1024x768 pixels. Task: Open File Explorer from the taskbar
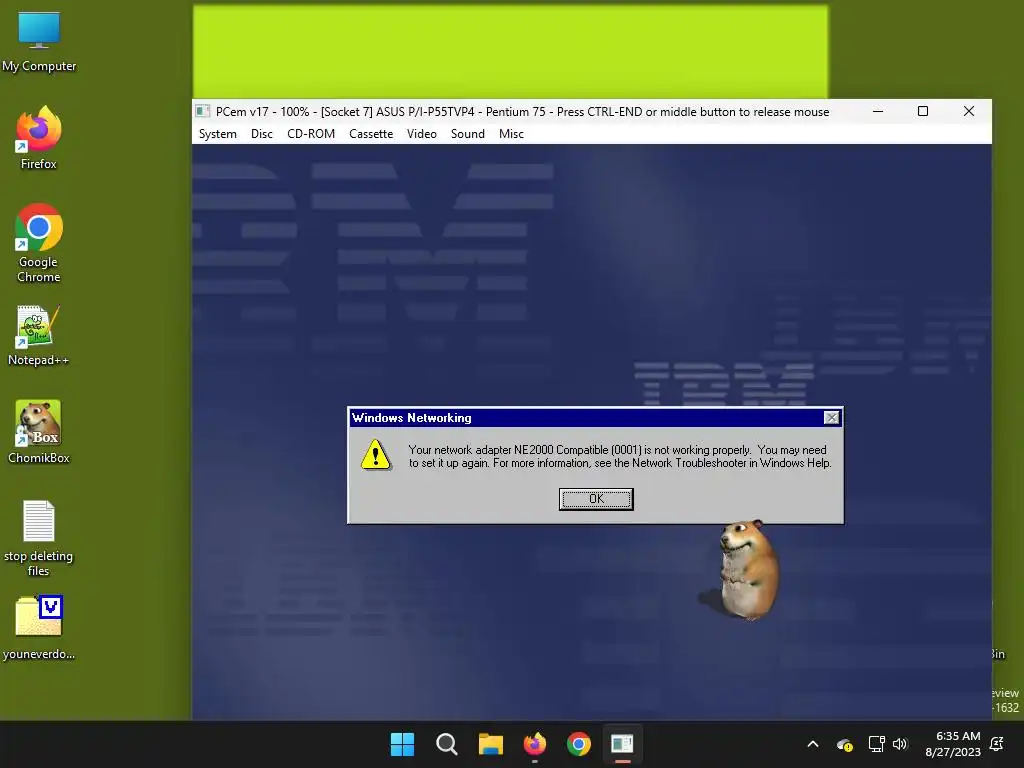pyautogui.click(x=490, y=744)
